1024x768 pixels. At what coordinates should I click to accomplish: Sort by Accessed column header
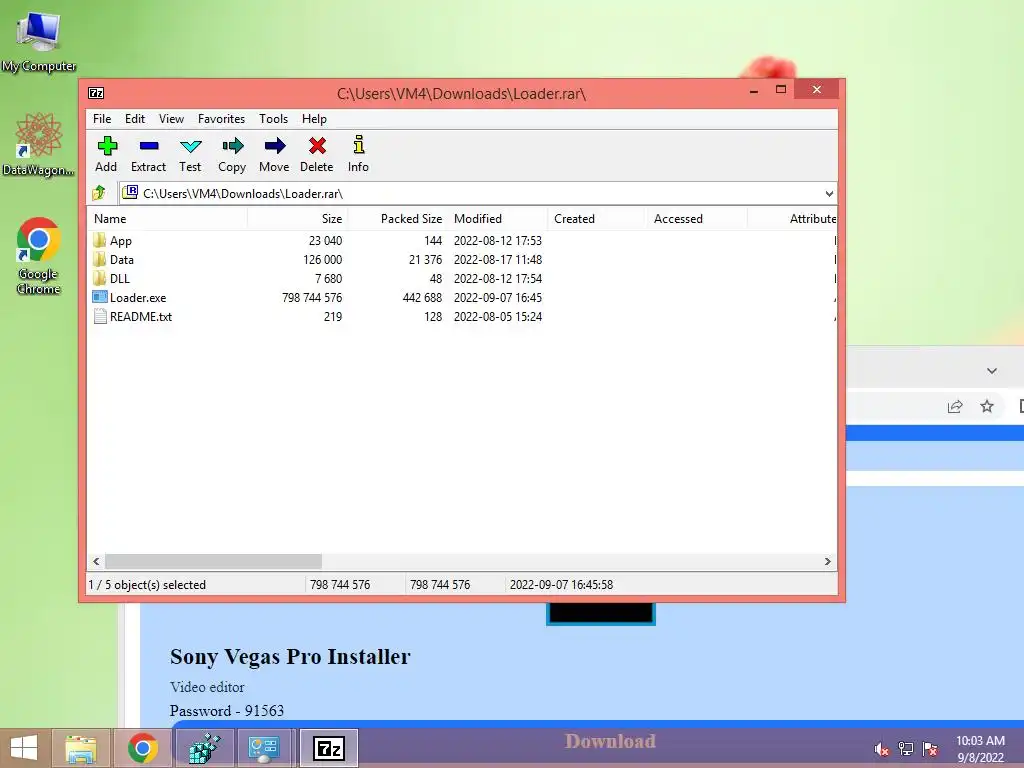[x=697, y=219]
